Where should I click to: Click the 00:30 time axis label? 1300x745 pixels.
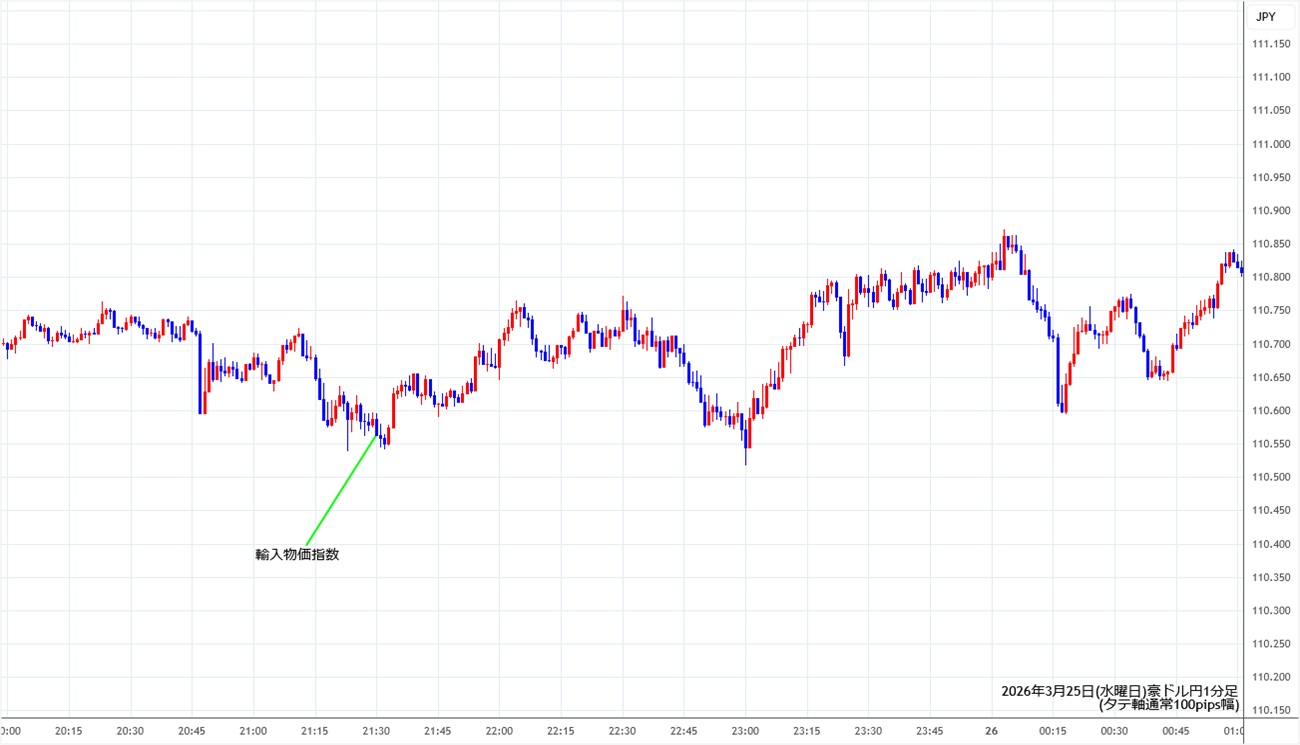pyautogui.click(x=1116, y=731)
